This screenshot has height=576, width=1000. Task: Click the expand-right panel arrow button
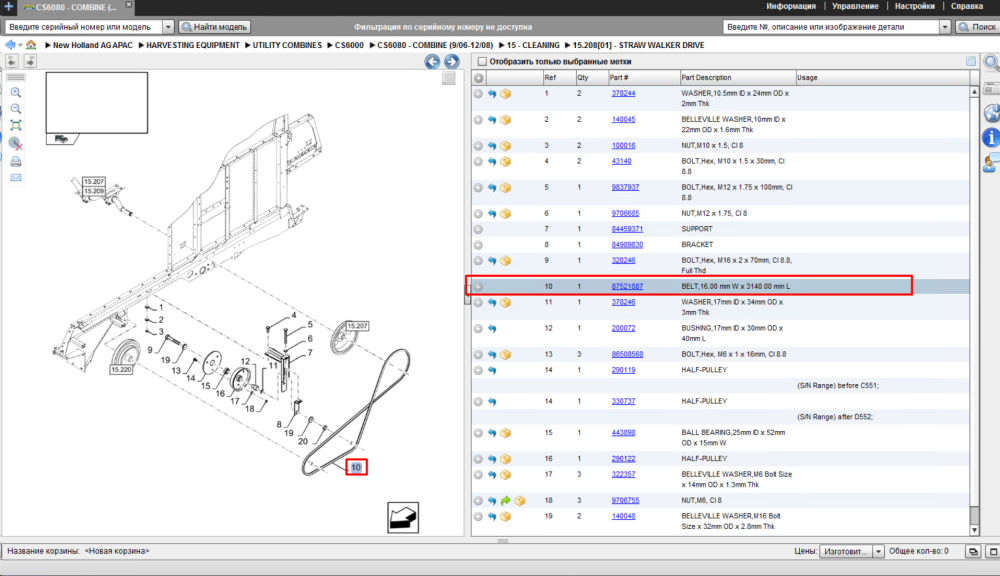coord(30,61)
